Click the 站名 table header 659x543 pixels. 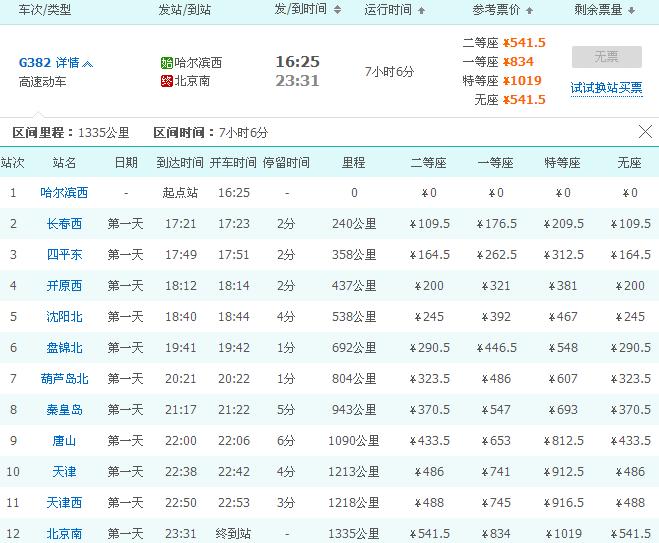(64, 163)
